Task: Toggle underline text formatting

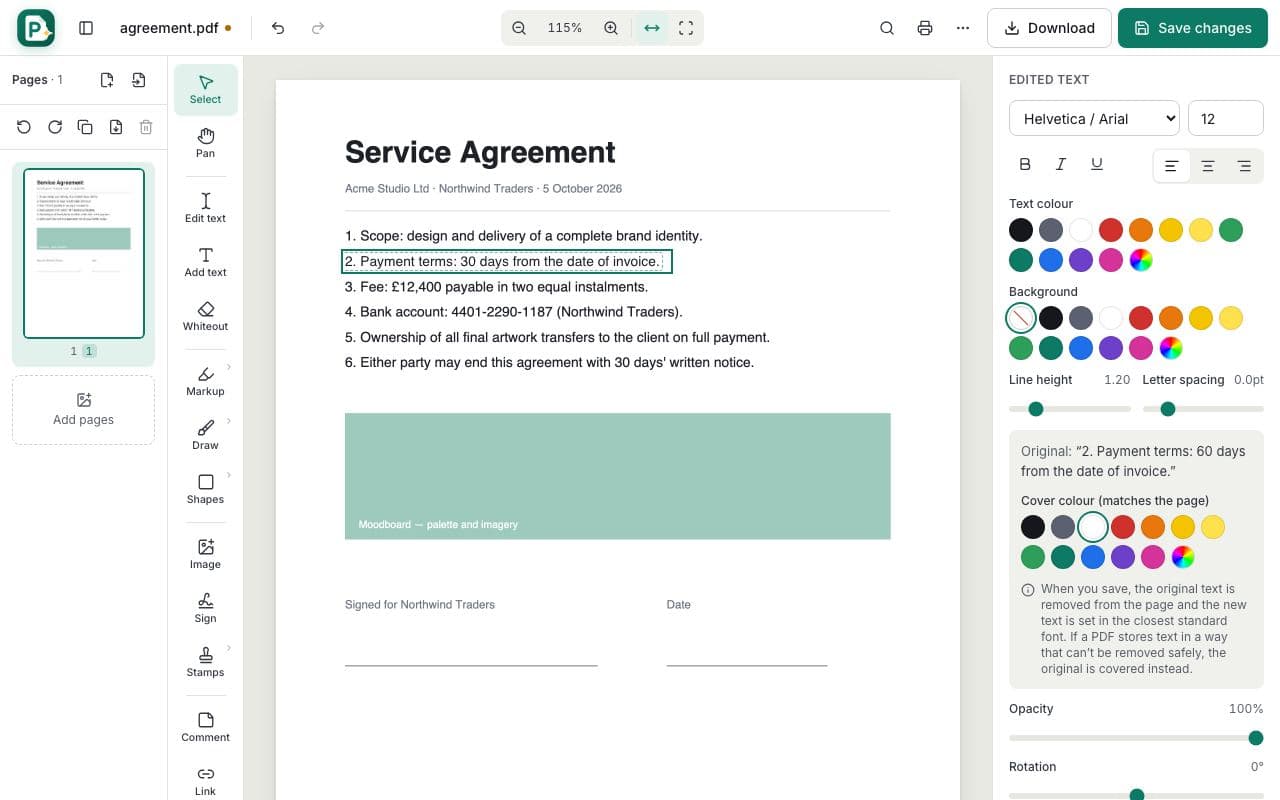Action: click(x=1097, y=165)
